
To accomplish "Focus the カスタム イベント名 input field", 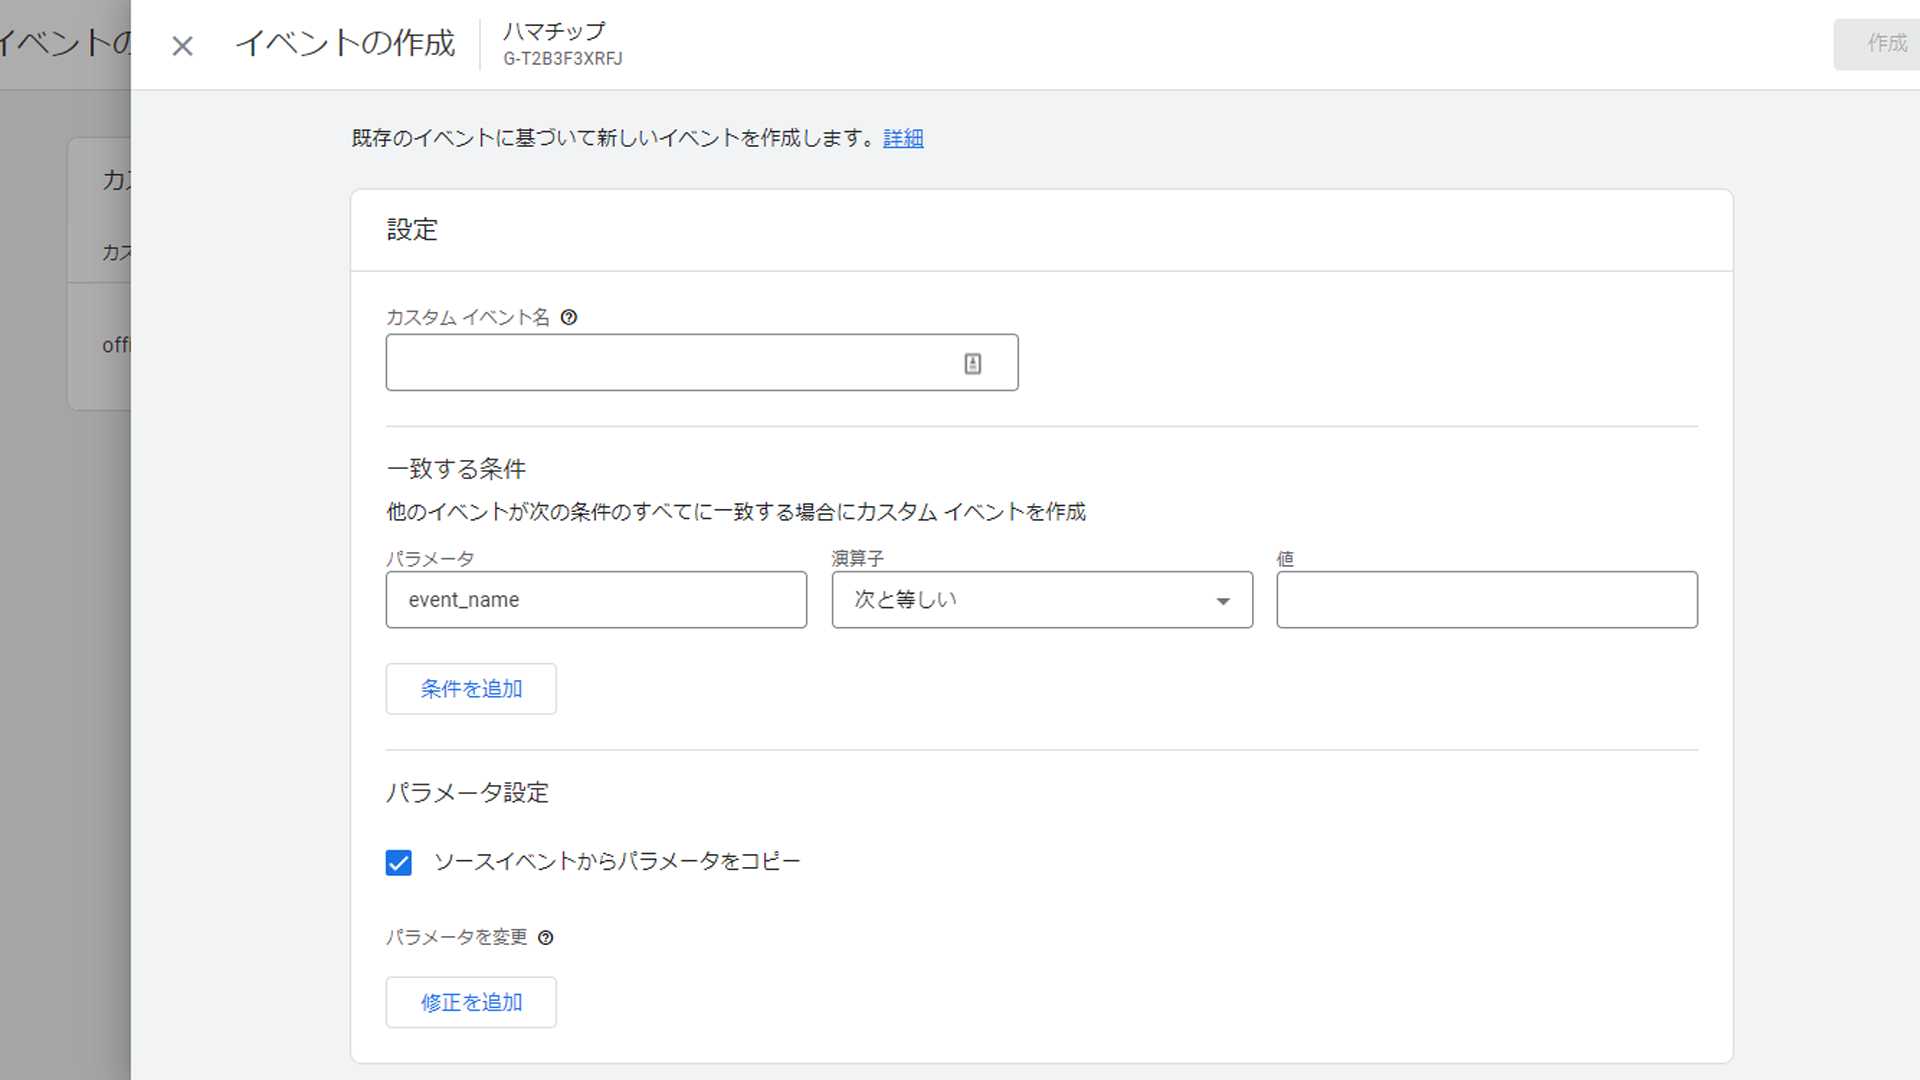I will 702,362.
